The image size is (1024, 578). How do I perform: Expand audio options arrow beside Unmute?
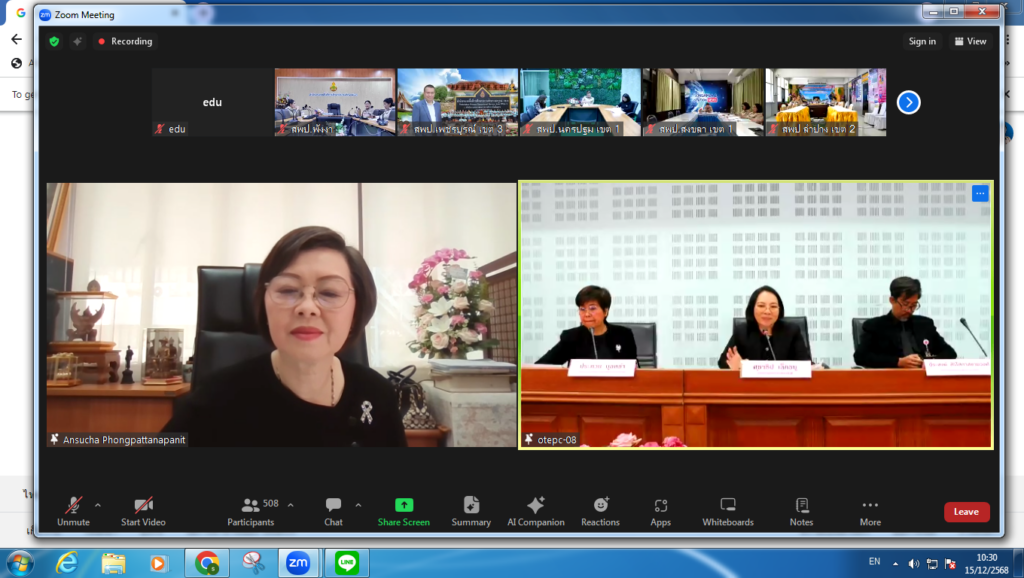coord(97,505)
